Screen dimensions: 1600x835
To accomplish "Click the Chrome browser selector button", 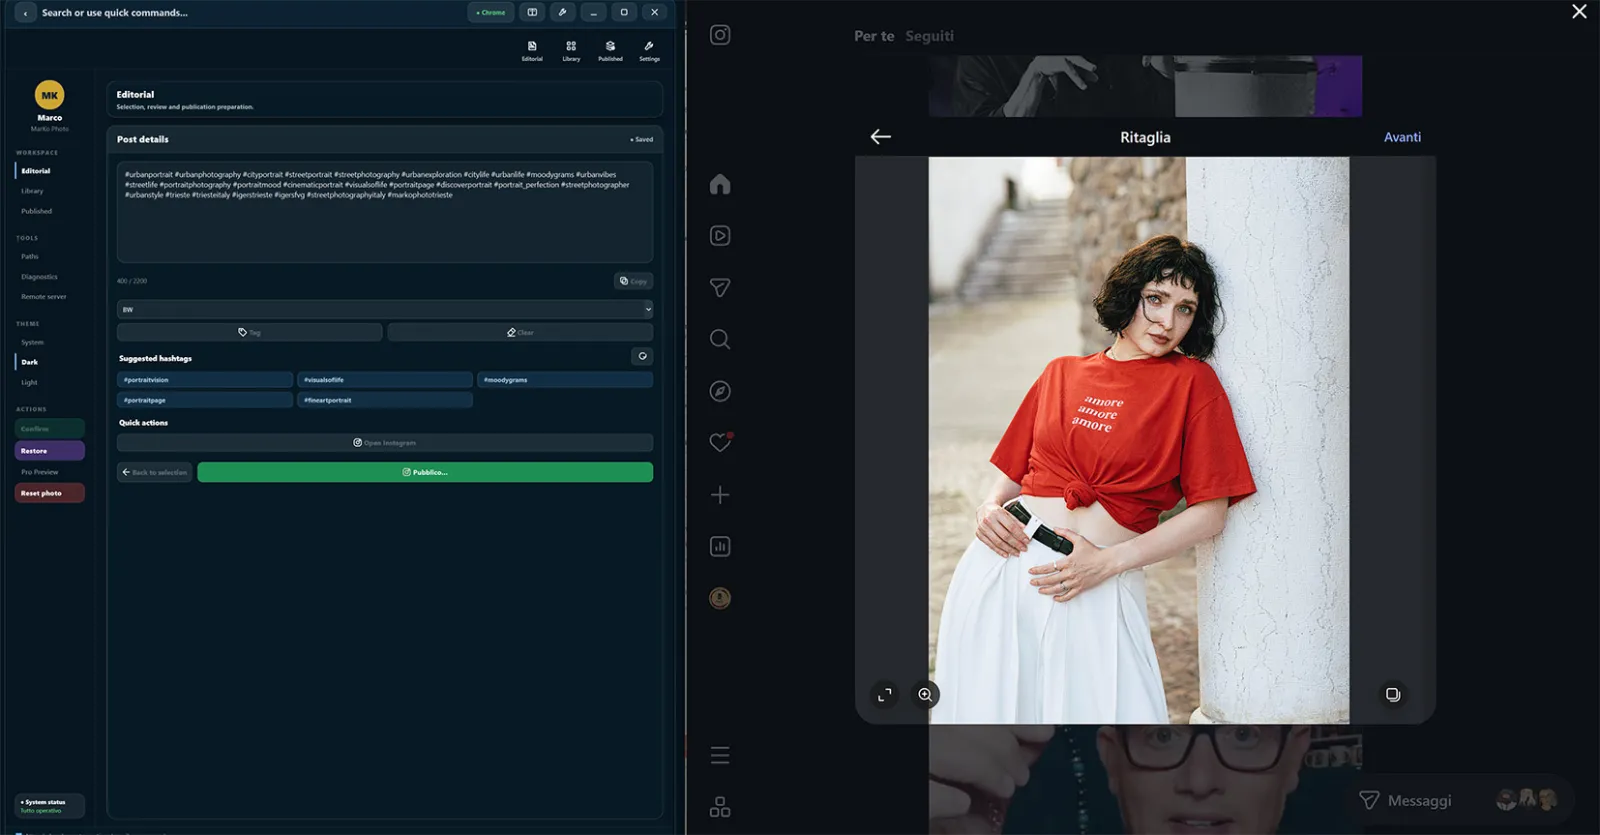I will tap(491, 13).
